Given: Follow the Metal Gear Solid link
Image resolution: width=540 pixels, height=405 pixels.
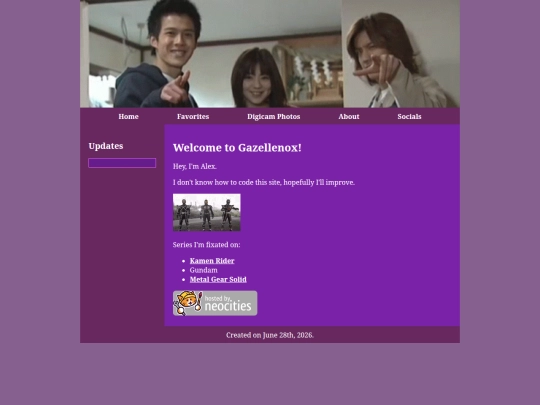Looking at the screenshot, I should [x=218, y=279].
